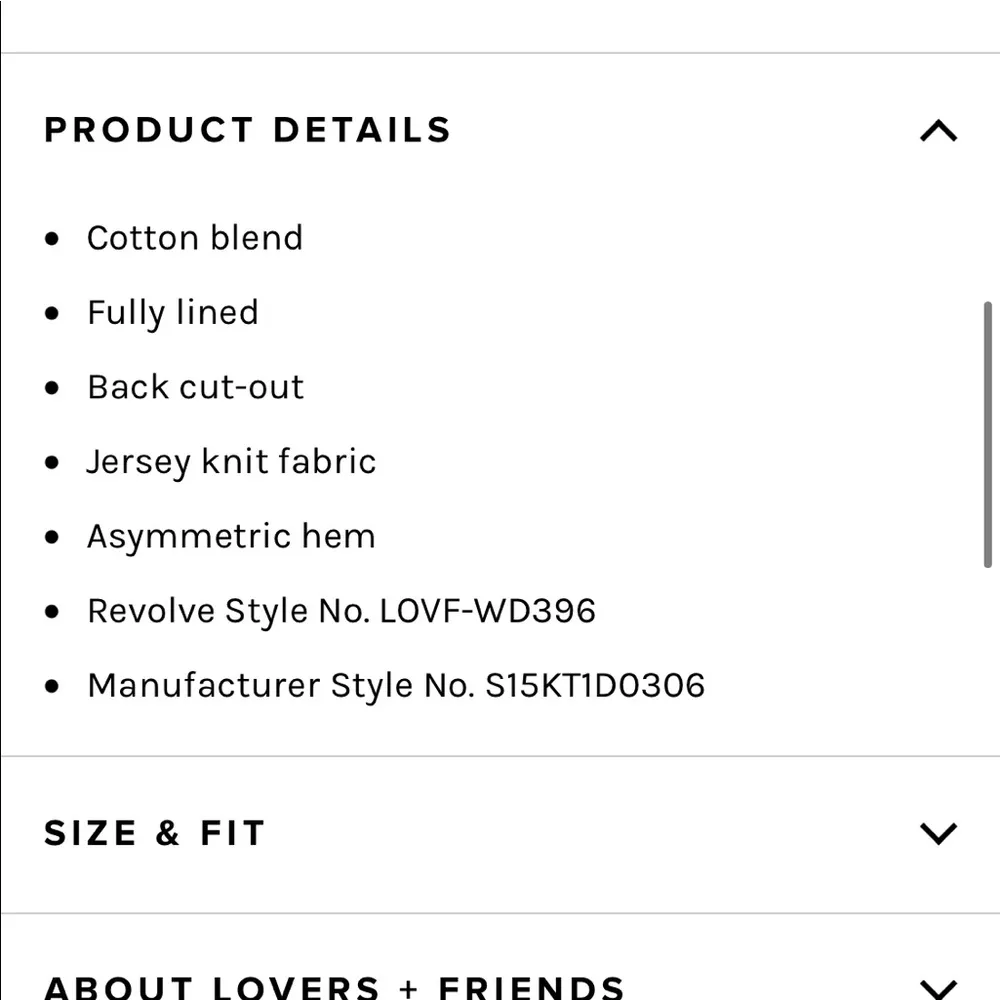The width and height of the screenshot is (1000, 1000).
Task: Click the bullet beside Asymmetric hem
Action: tap(53, 537)
